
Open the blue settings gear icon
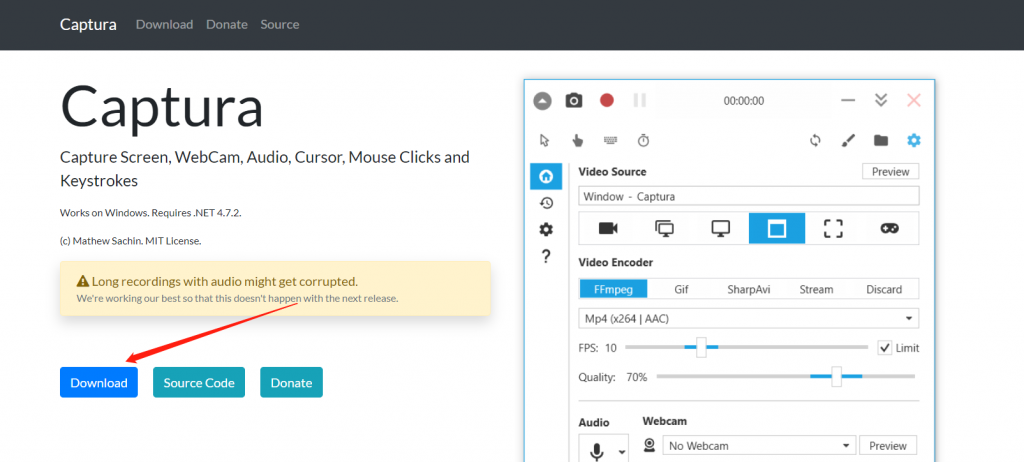click(914, 140)
